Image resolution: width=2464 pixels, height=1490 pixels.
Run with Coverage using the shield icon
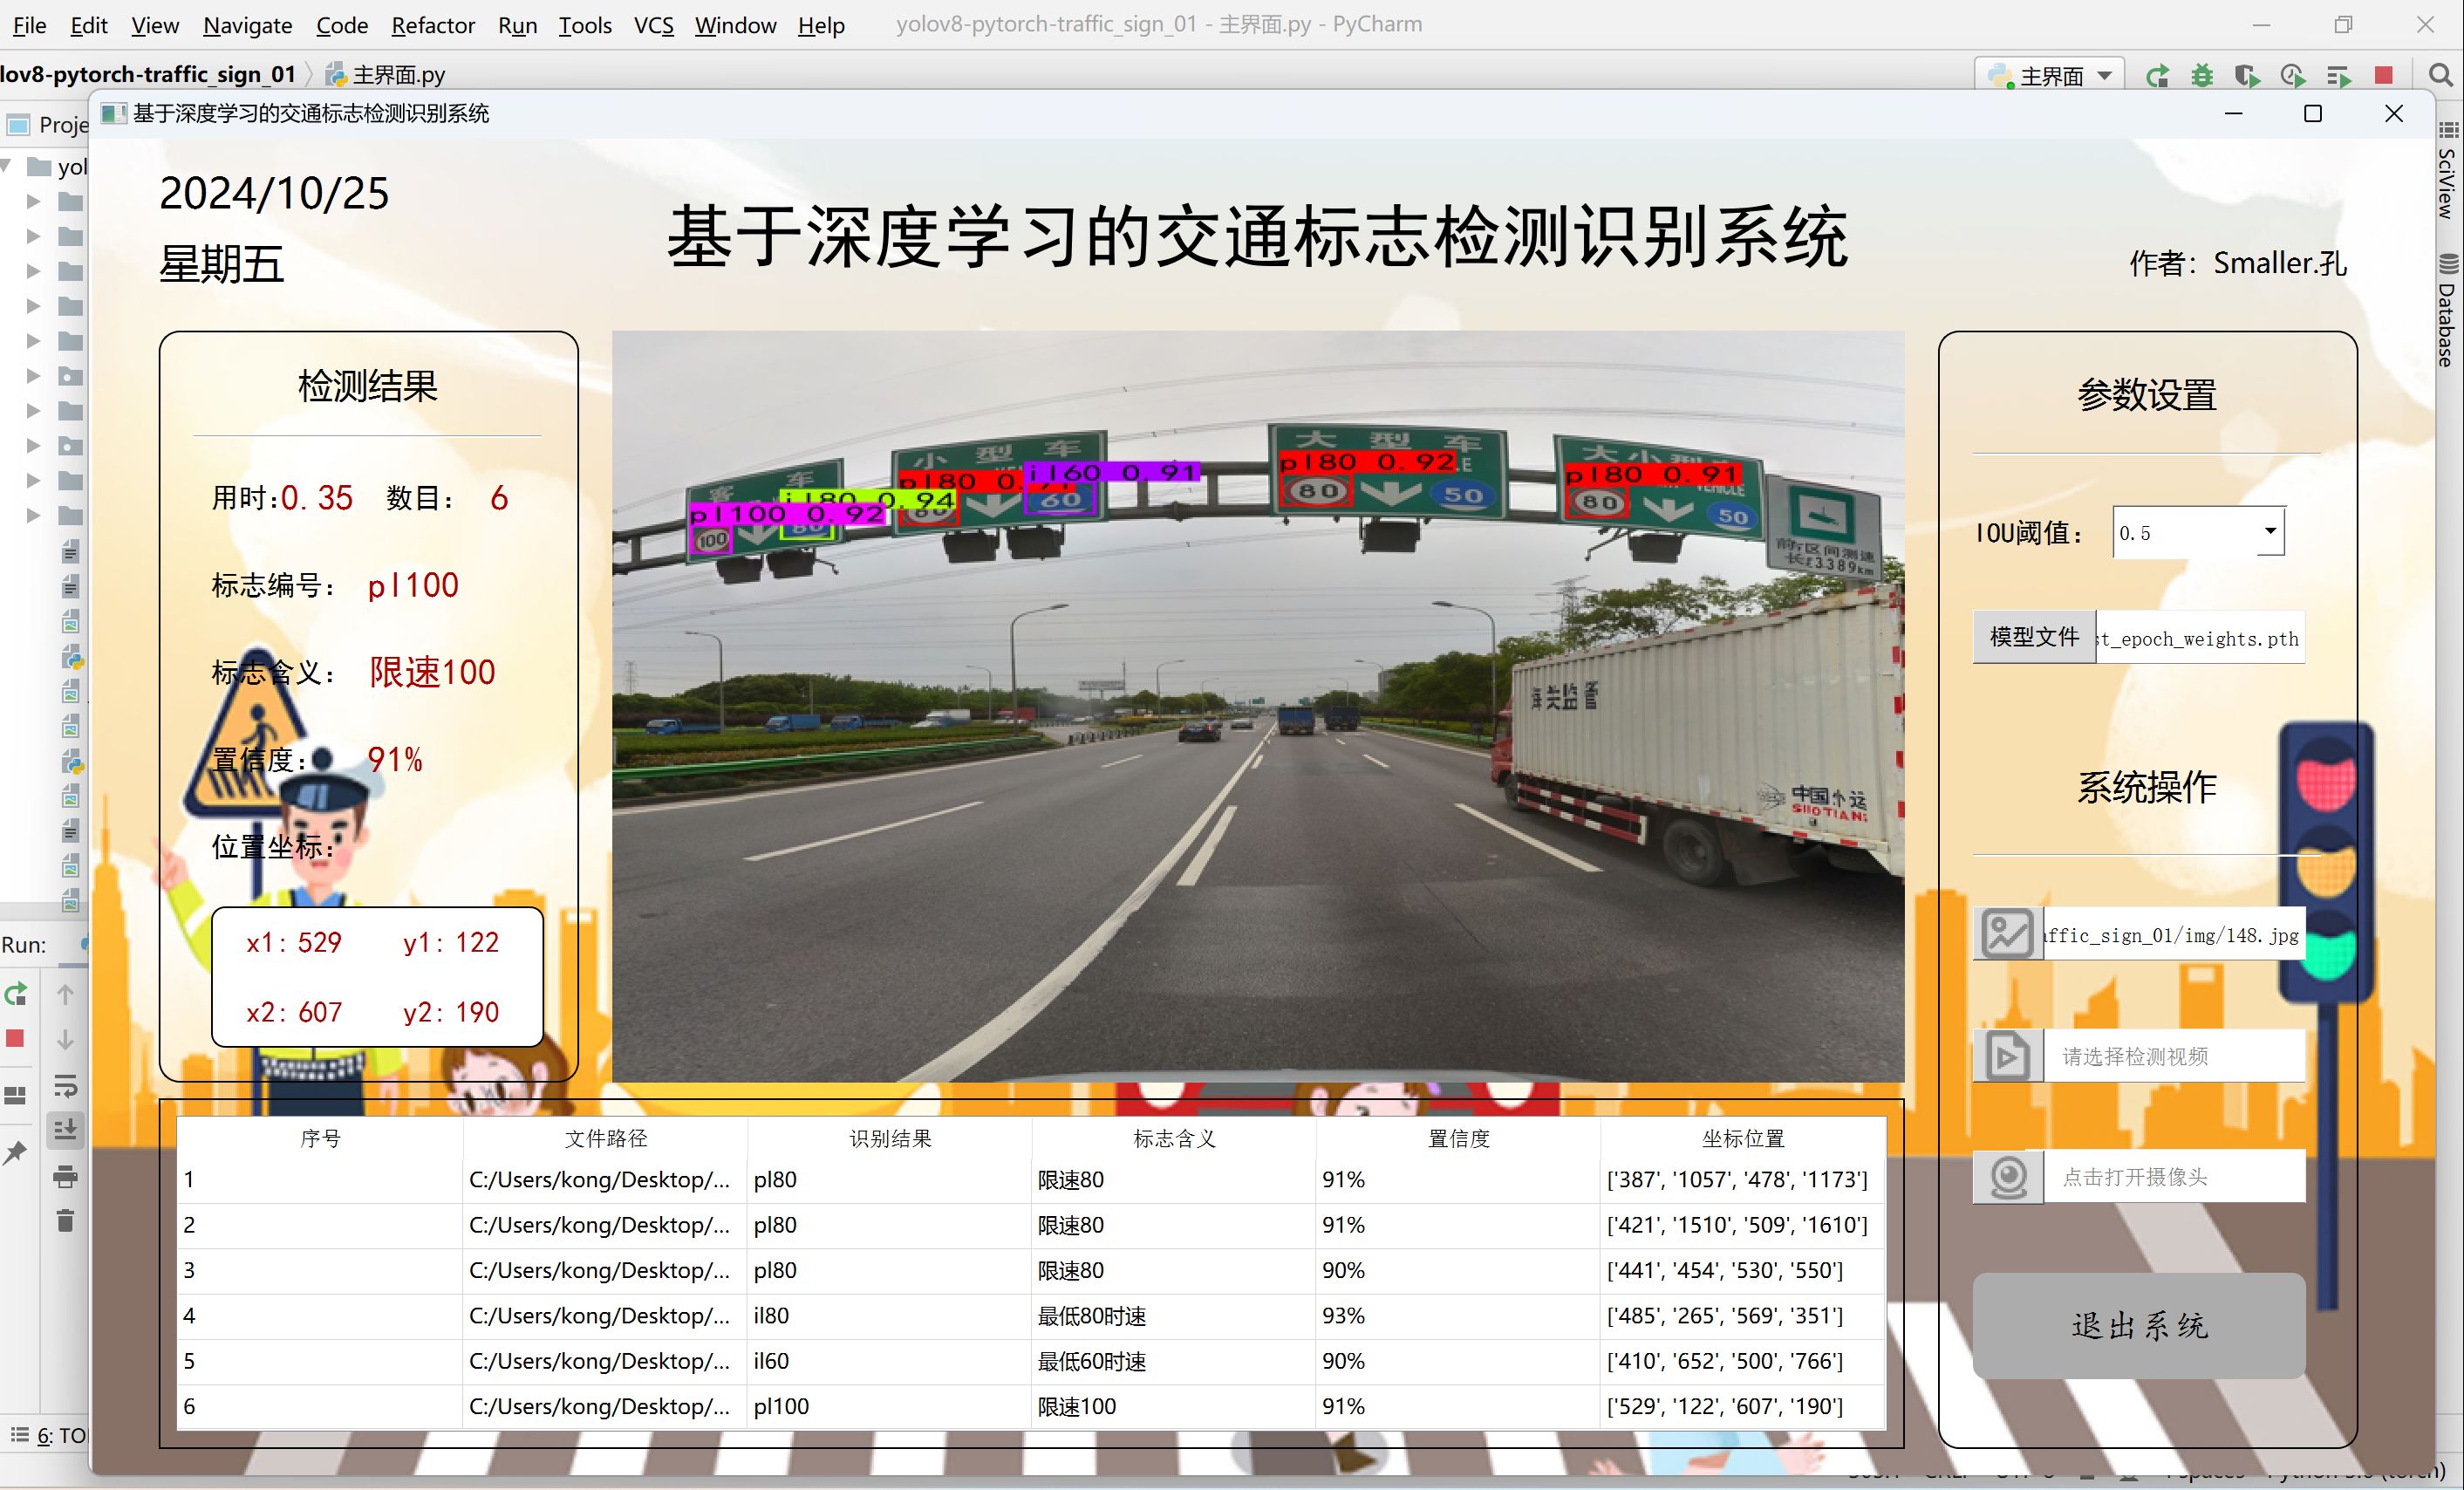pos(2247,76)
